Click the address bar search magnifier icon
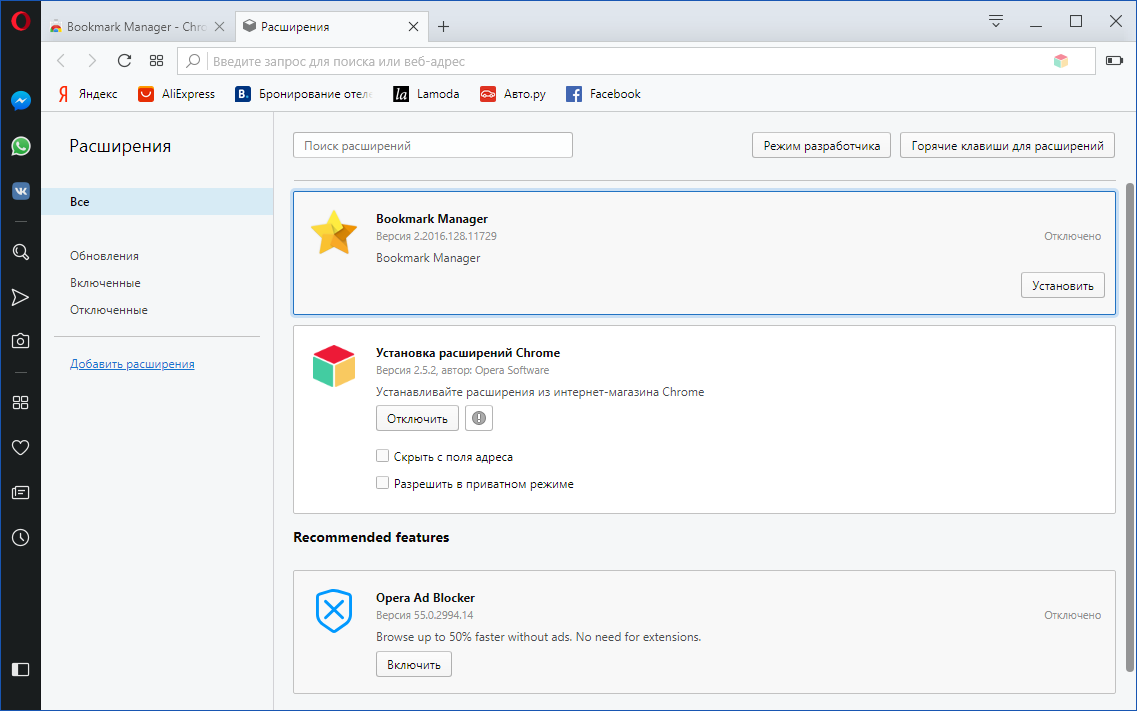 [x=193, y=61]
